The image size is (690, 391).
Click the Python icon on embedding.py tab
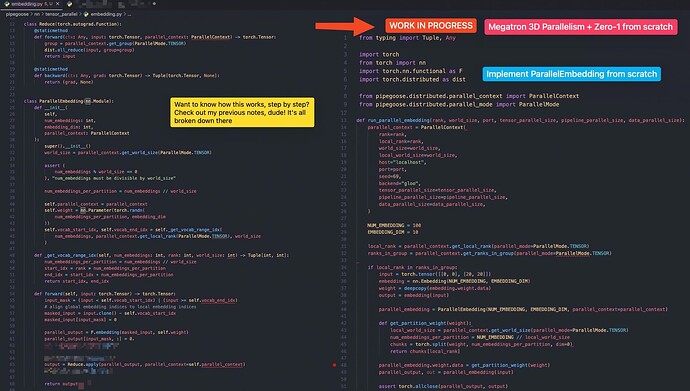click(7, 4)
